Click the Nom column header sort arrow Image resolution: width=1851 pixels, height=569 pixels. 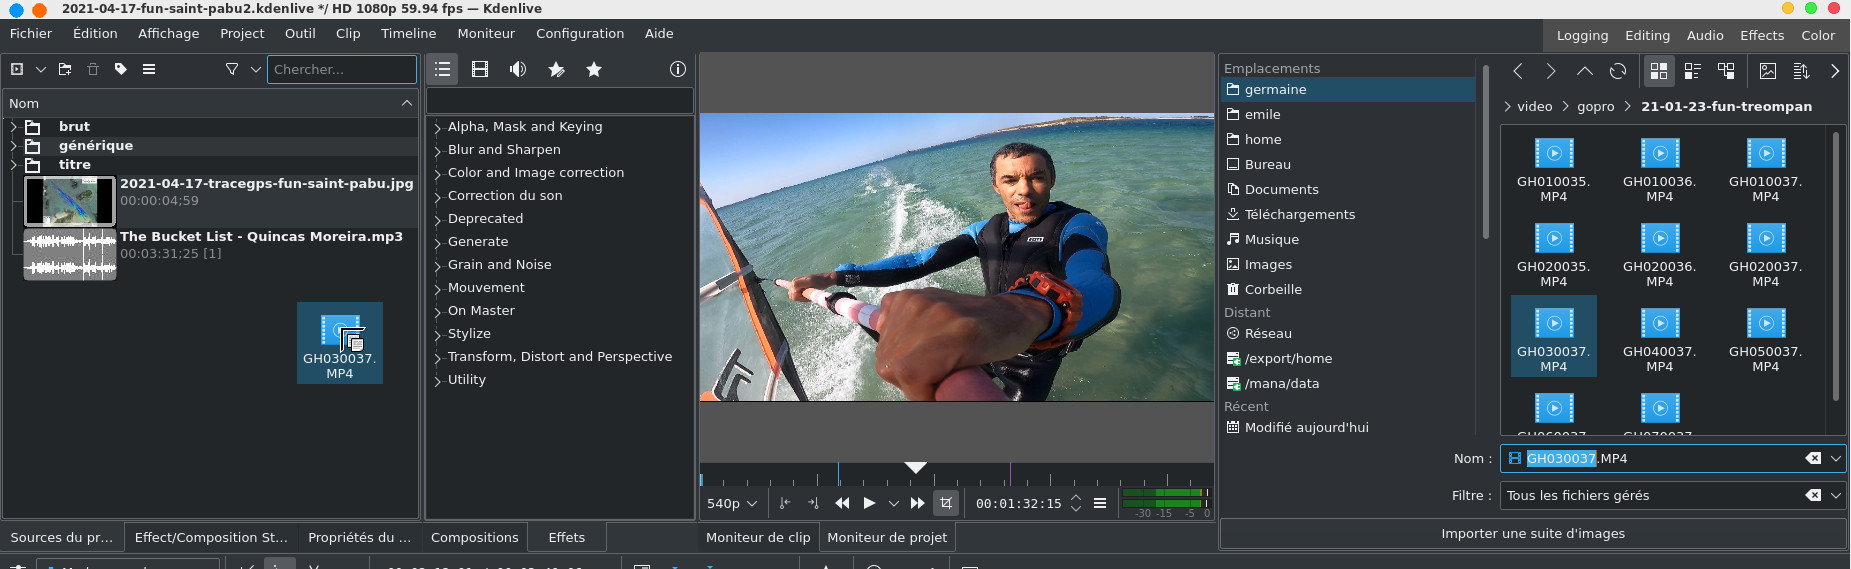click(x=407, y=103)
